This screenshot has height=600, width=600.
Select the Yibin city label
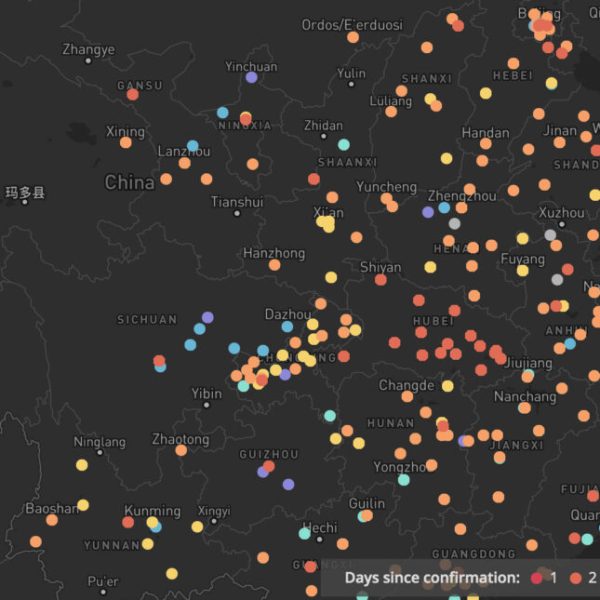207,394
